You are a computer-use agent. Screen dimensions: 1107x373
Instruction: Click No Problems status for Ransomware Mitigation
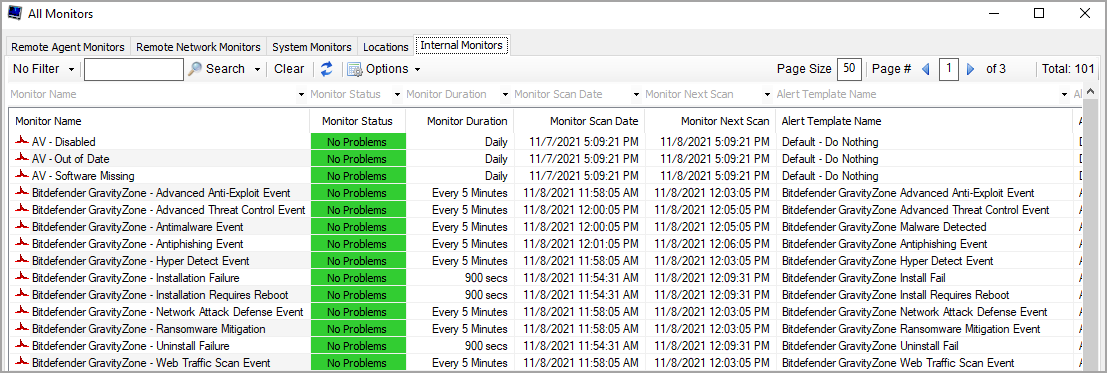pyautogui.click(x=358, y=328)
